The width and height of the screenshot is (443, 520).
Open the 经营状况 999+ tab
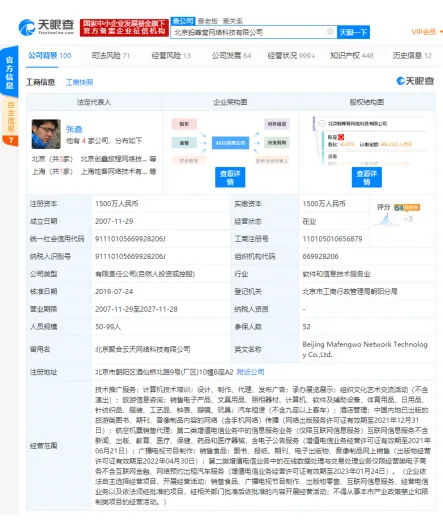tap(291, 56)
